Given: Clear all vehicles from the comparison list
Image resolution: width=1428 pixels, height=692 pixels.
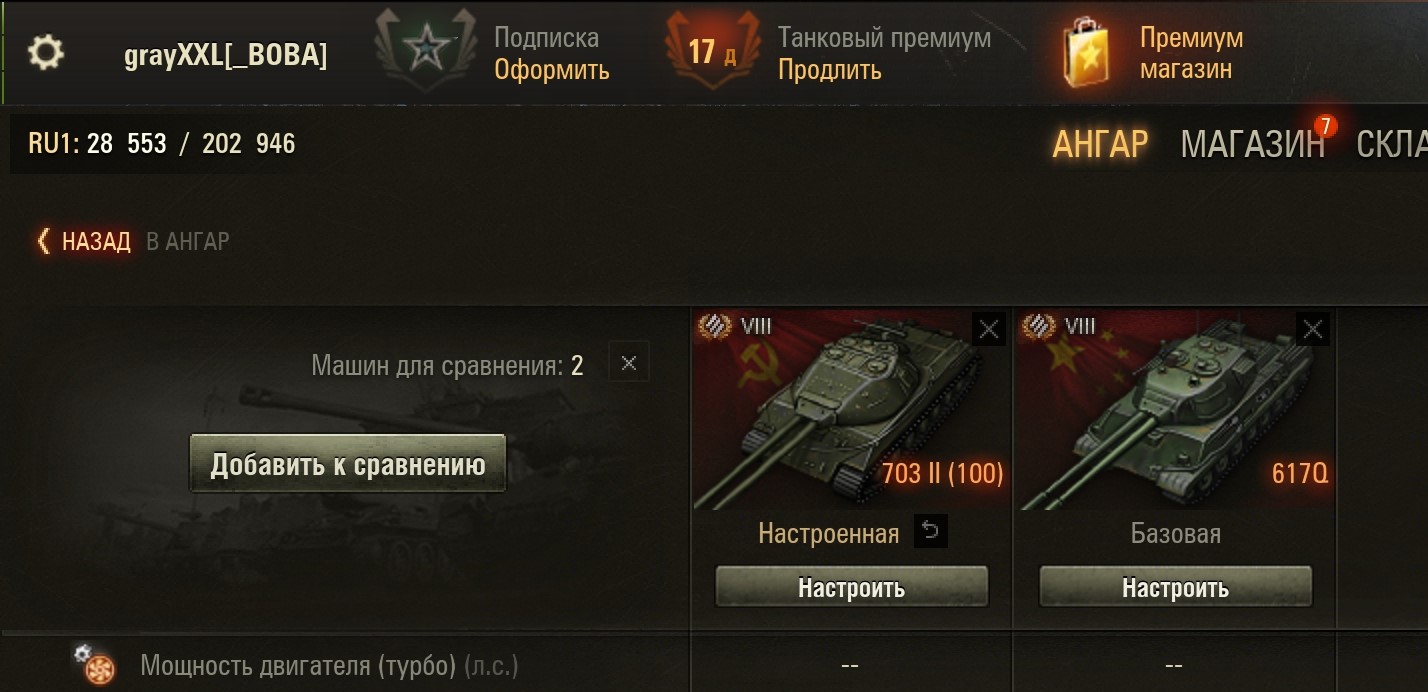Looking at the screenshot, I should pos(629,363).
